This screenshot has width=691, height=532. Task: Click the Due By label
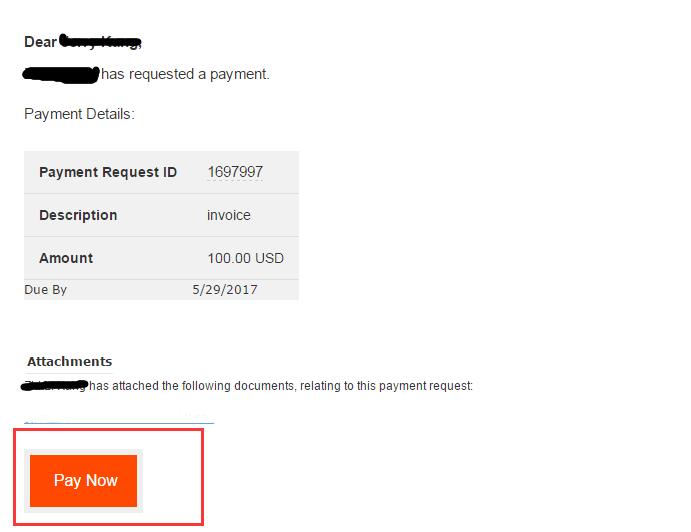pos(45,290)
